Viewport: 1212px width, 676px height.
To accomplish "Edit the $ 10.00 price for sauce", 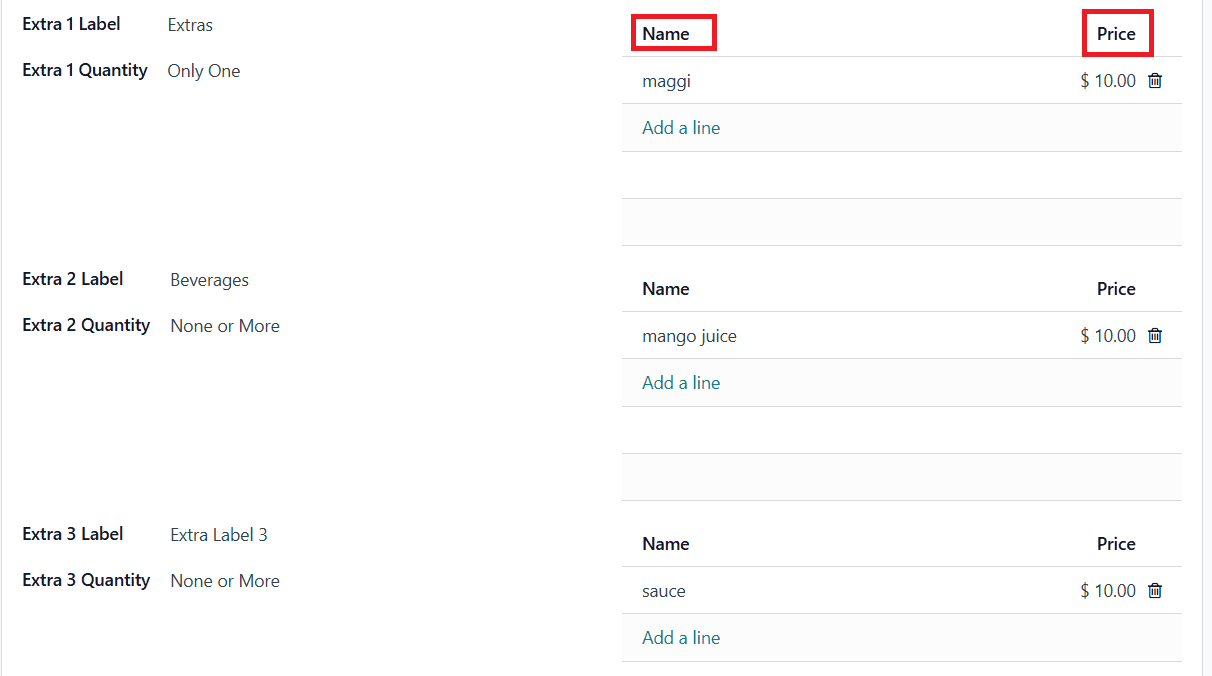I will [x=1108, y=591].
